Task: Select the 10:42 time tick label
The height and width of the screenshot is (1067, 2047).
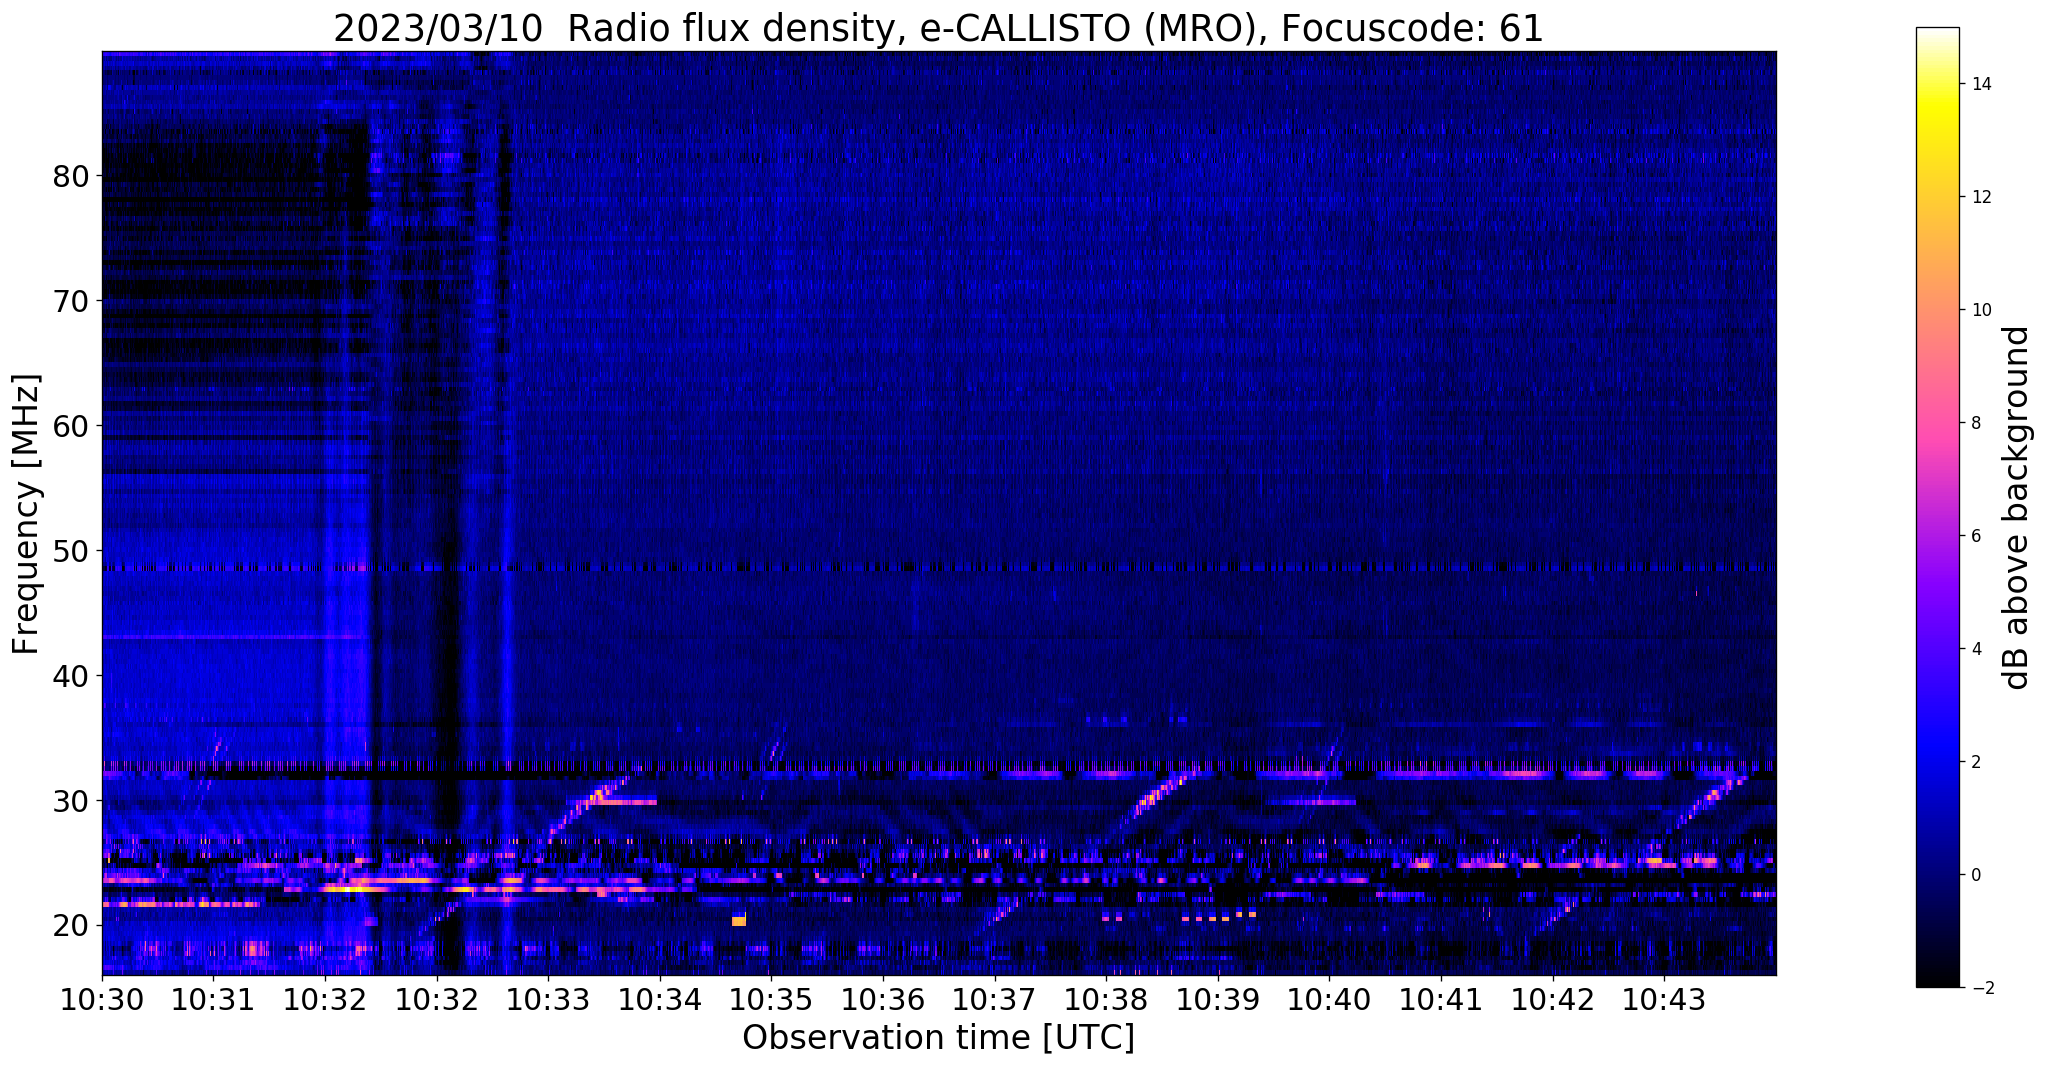Action: click(1553, 1000)
